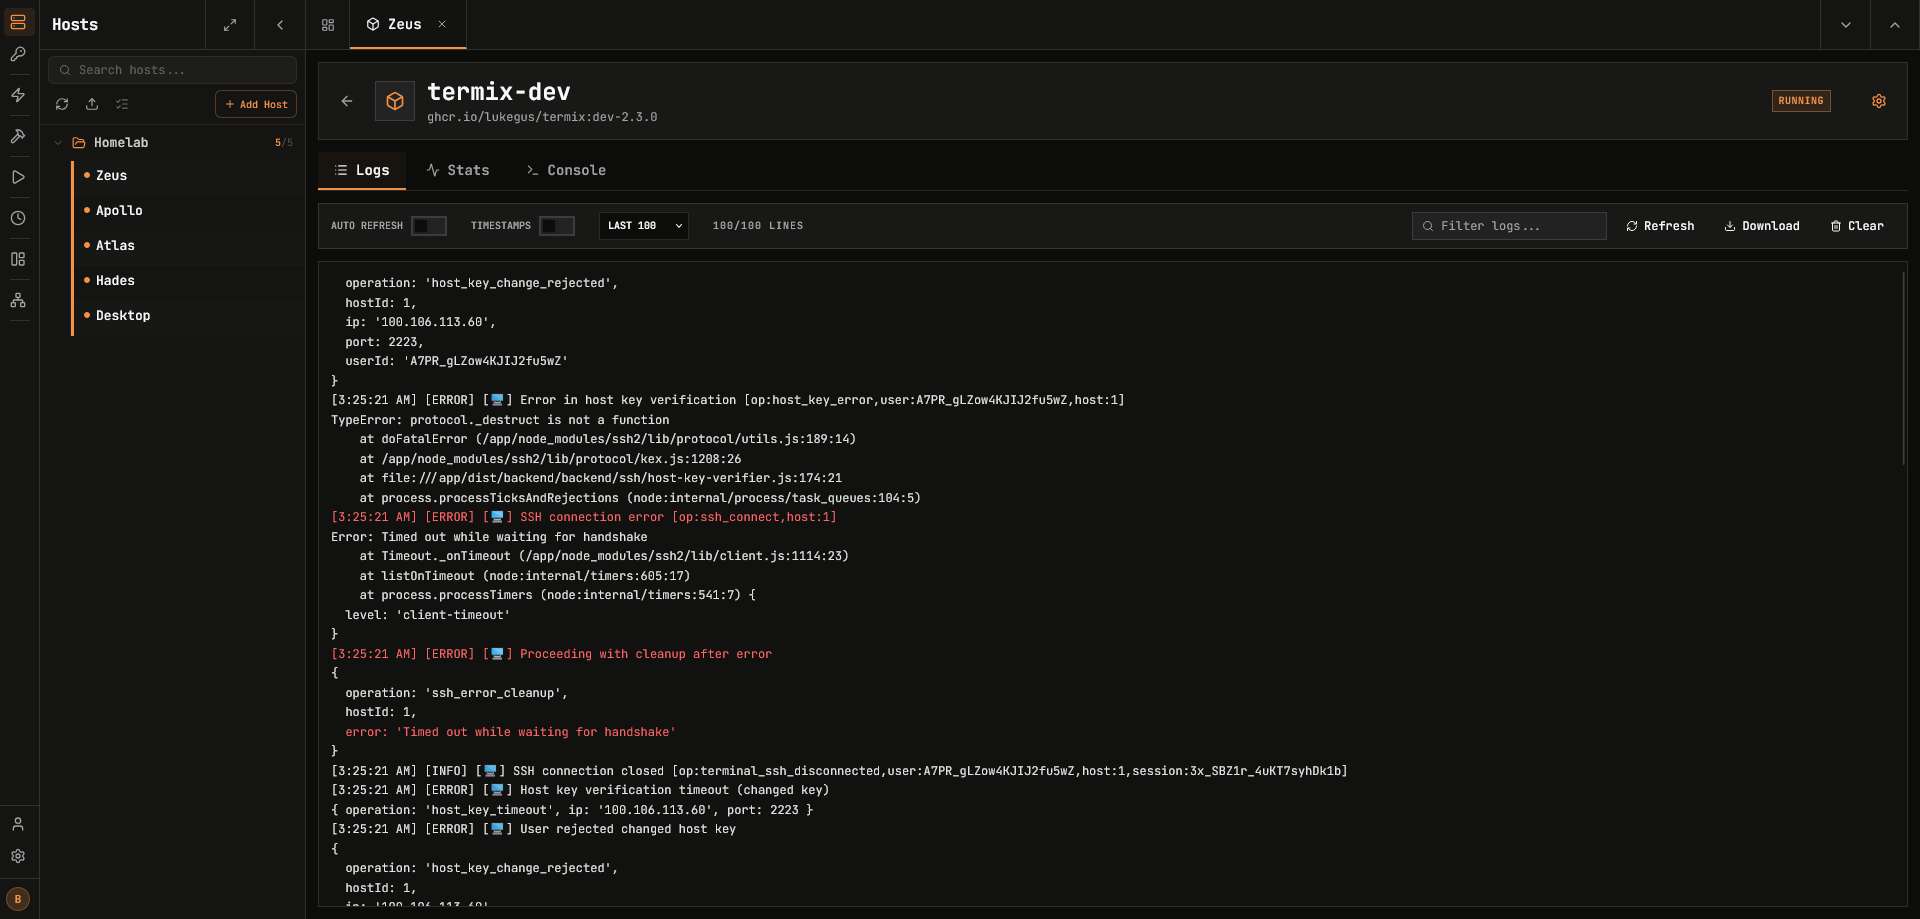Collapse the top bar with up chevron

pos(1895,25)
